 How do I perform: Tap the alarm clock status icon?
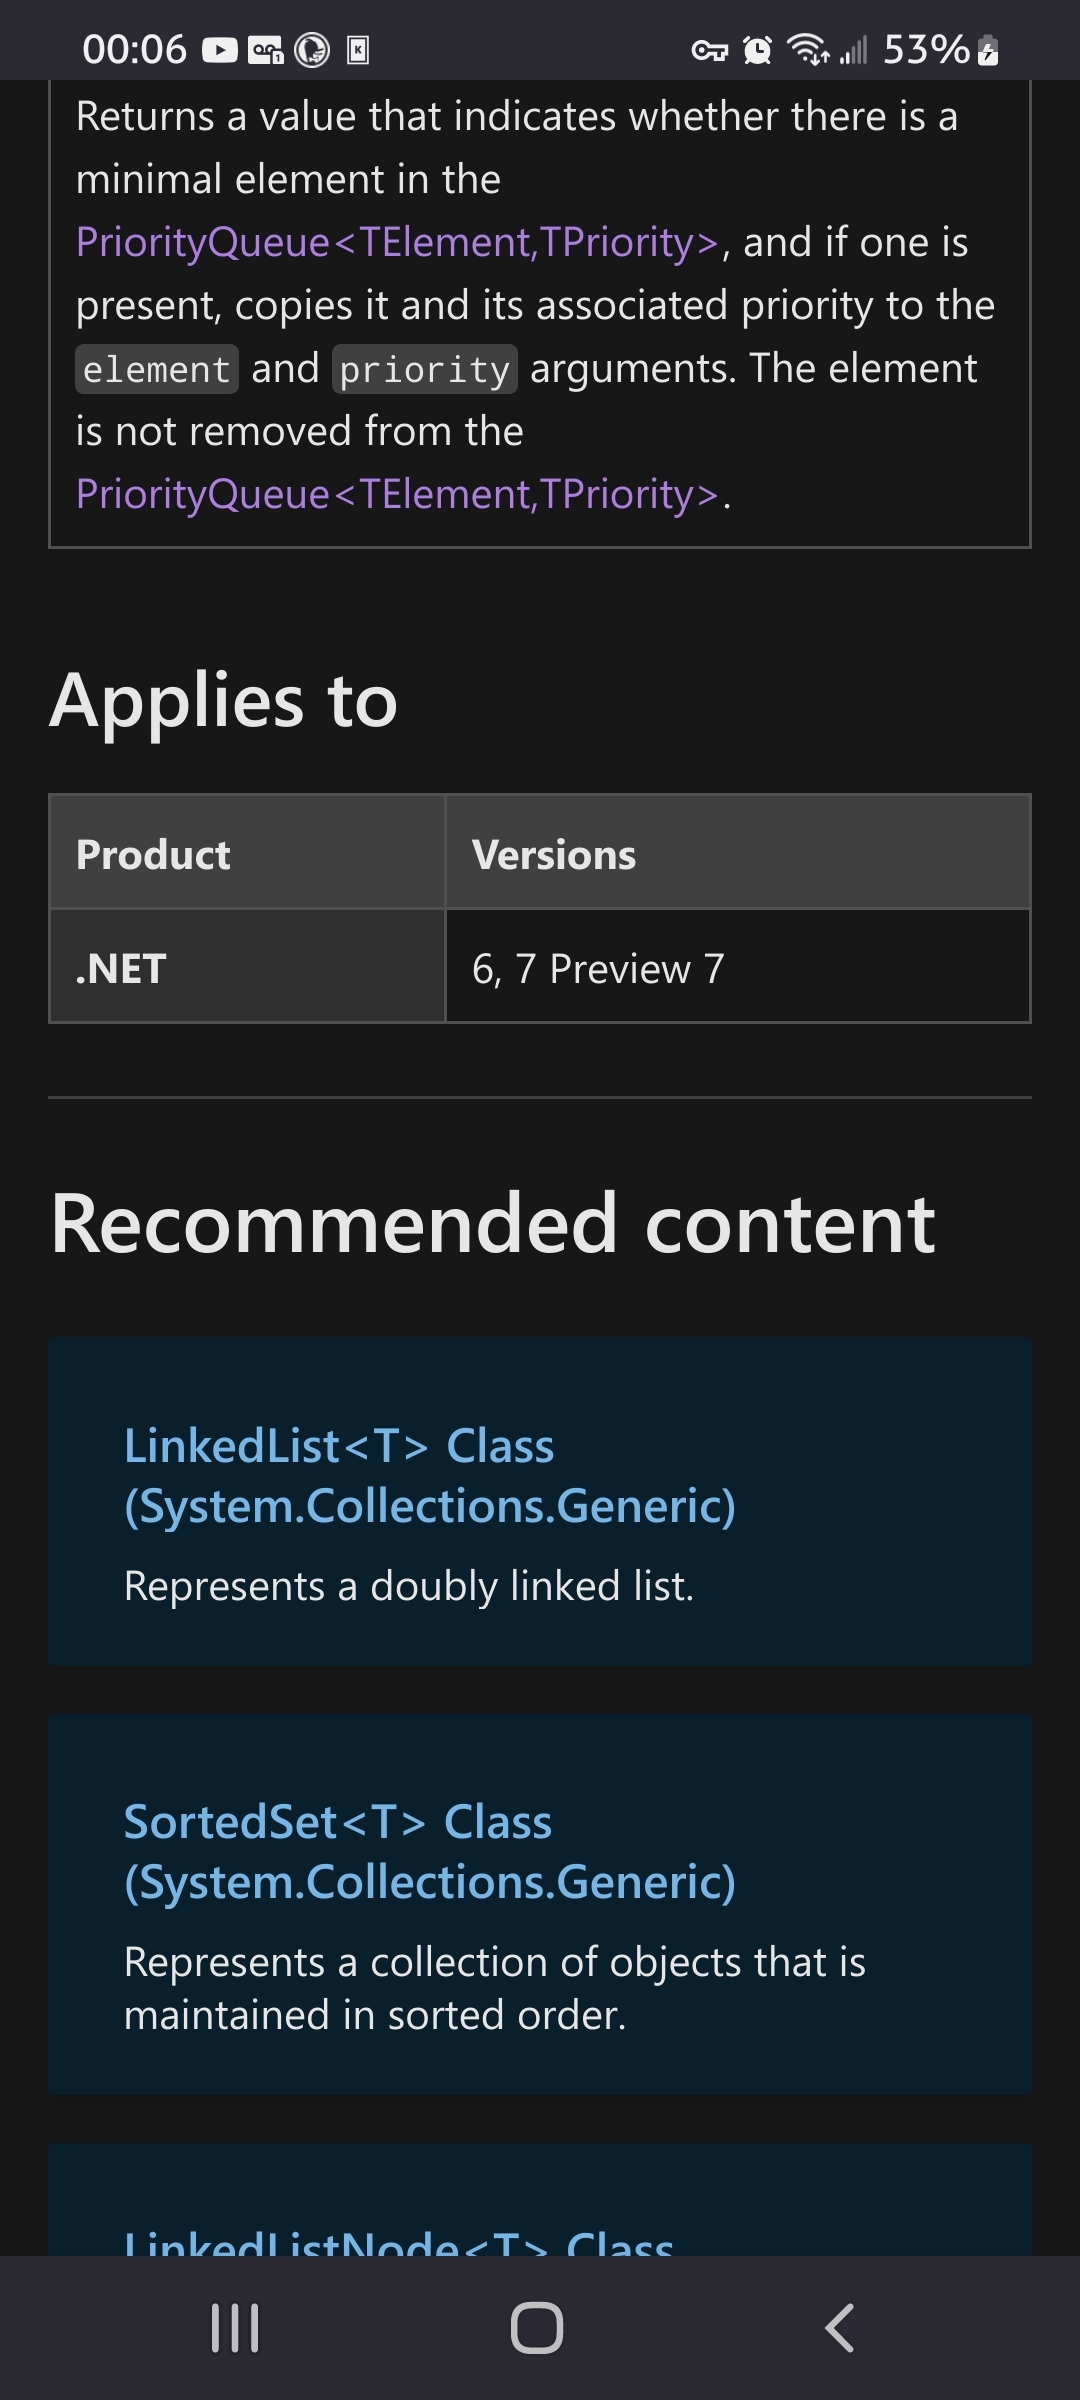[758, 49]
